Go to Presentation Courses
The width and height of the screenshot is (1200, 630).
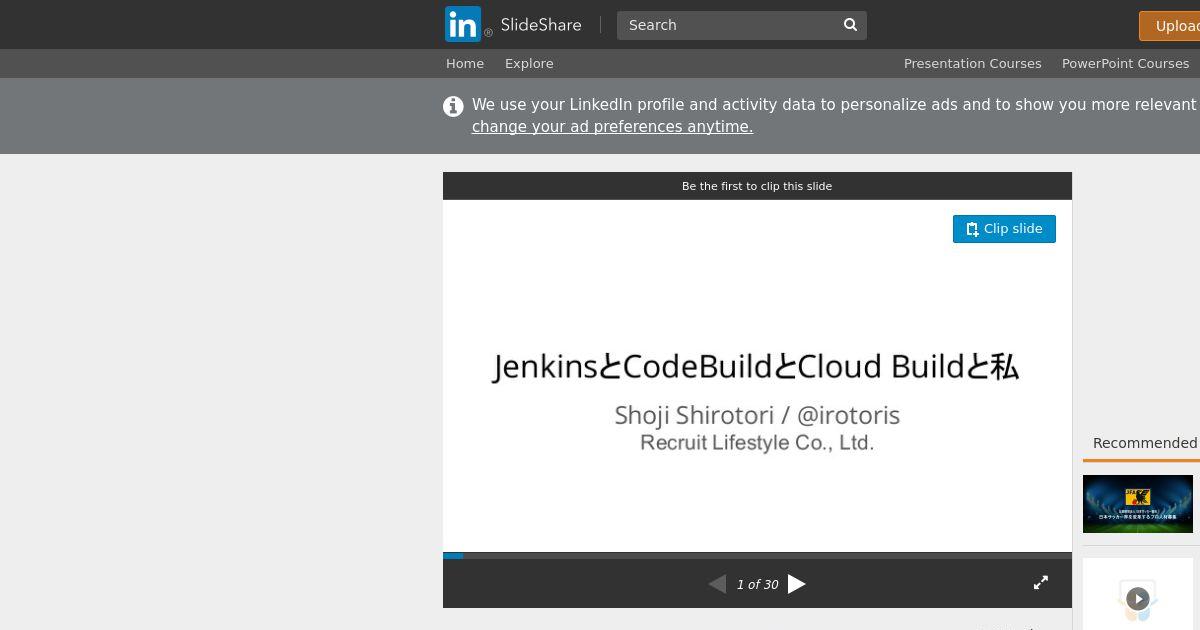973,63
